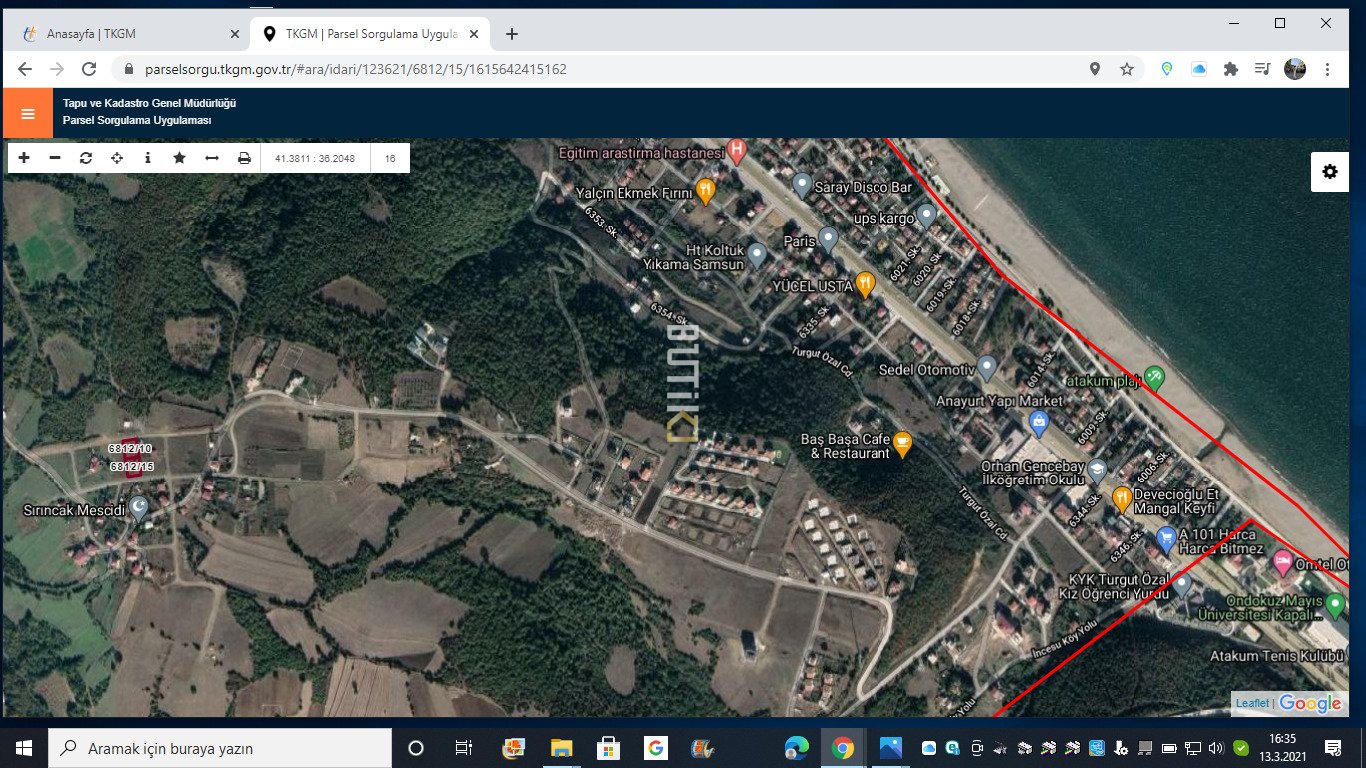Click the Egitim arastirma hastanesi hospital marker
Image resolution: width=1366 pixels, height=768 pixels.
click(x=737, y=152)
